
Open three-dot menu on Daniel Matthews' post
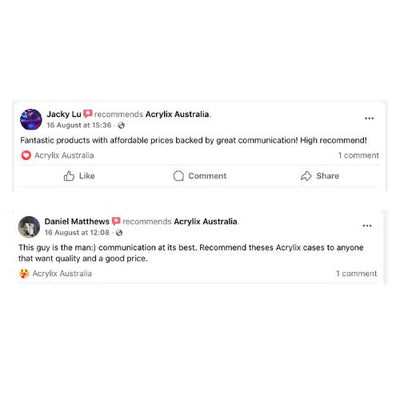click(x=367, y=226)
